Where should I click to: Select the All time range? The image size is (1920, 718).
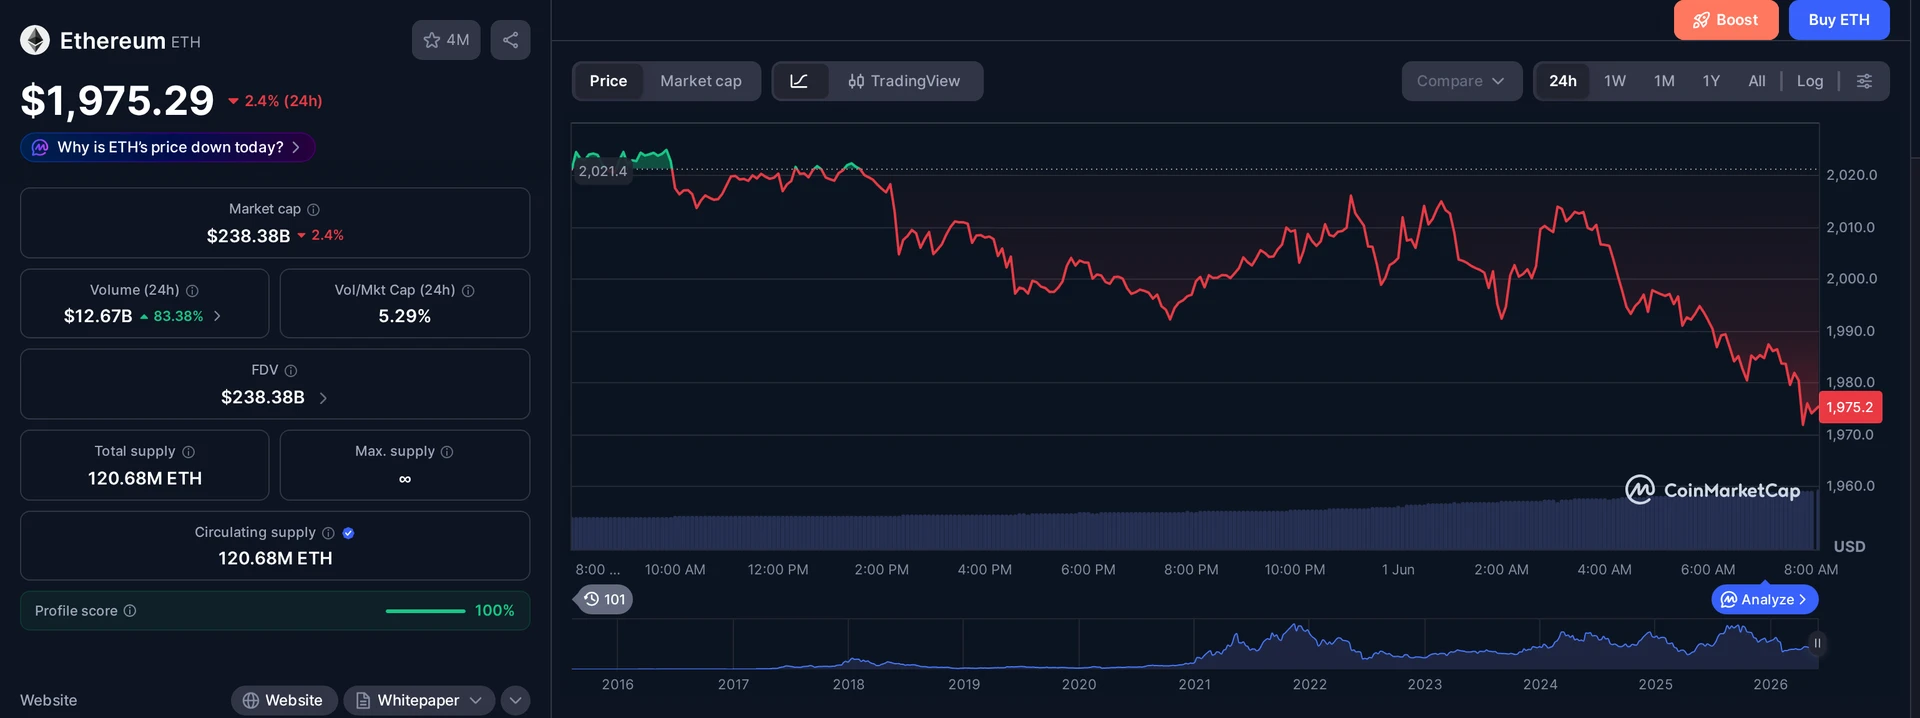point(1757,81)
